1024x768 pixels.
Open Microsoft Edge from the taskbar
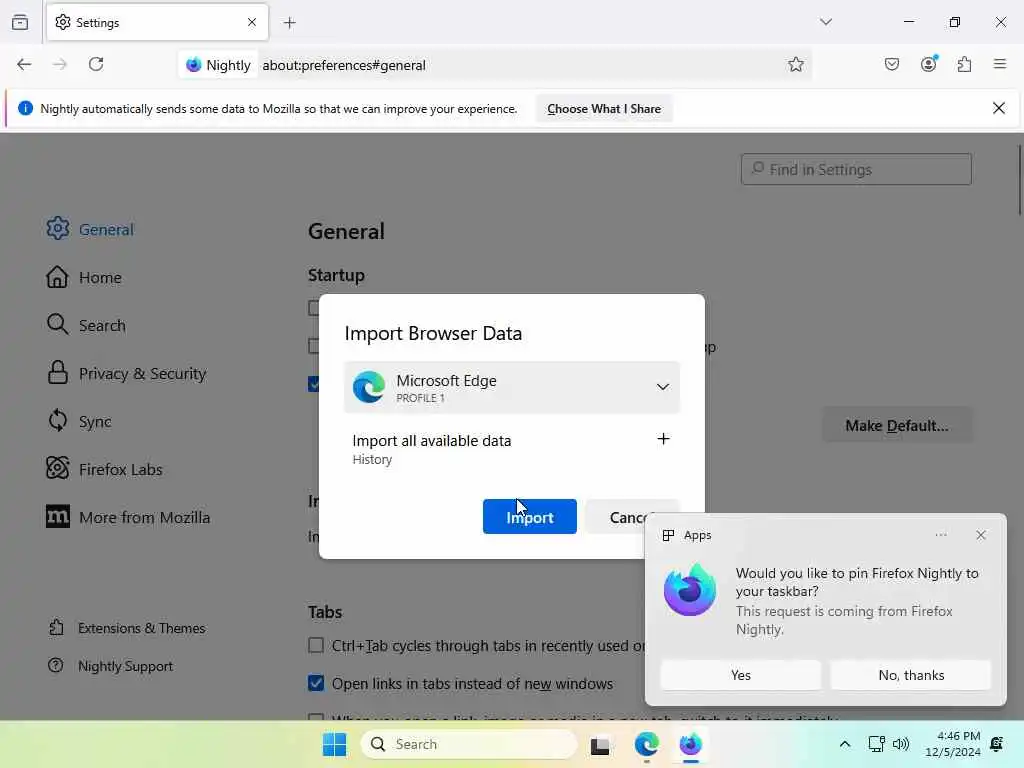(x=647, y=744)
